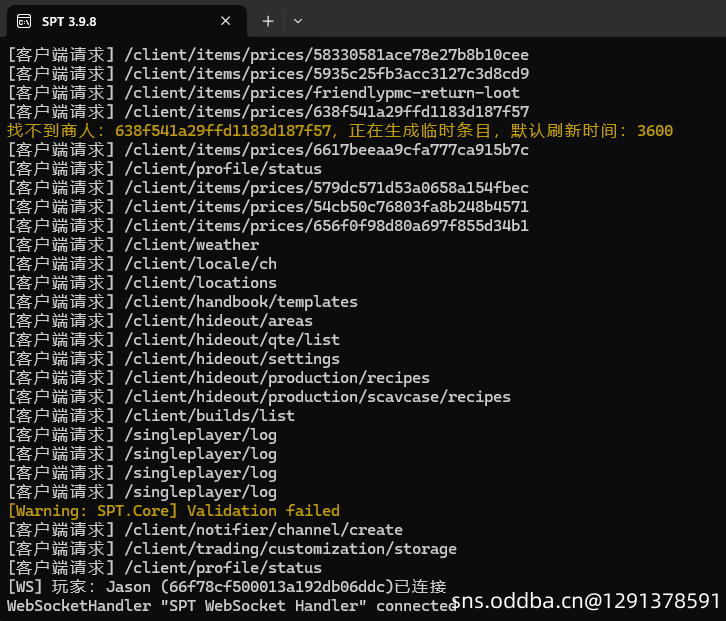The image size is (726, 621).
Task: Click the sns.oddba.cn watermark text
Action: point(586,601)
